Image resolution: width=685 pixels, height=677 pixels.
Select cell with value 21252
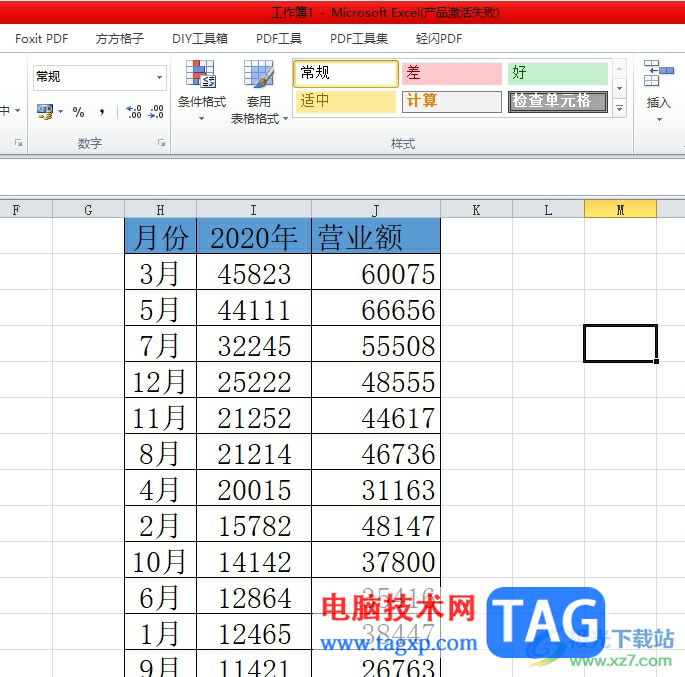(254, 416)
